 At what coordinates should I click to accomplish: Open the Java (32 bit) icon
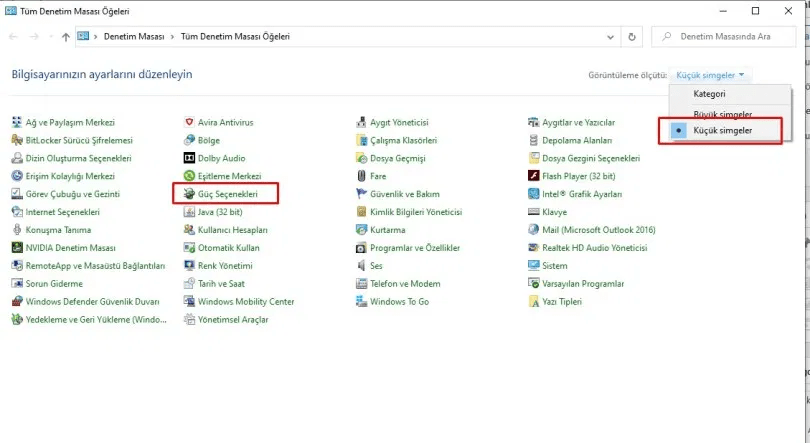[189, 212]
